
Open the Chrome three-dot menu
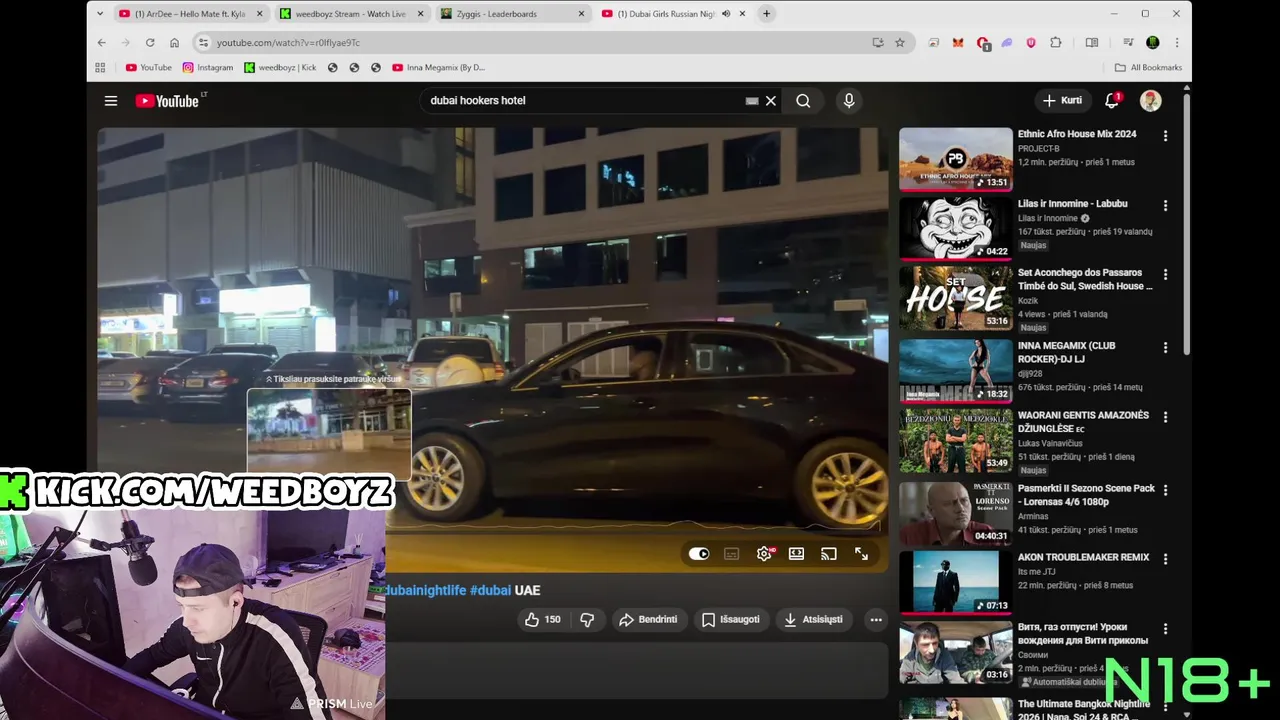[x=1177, y=43]
